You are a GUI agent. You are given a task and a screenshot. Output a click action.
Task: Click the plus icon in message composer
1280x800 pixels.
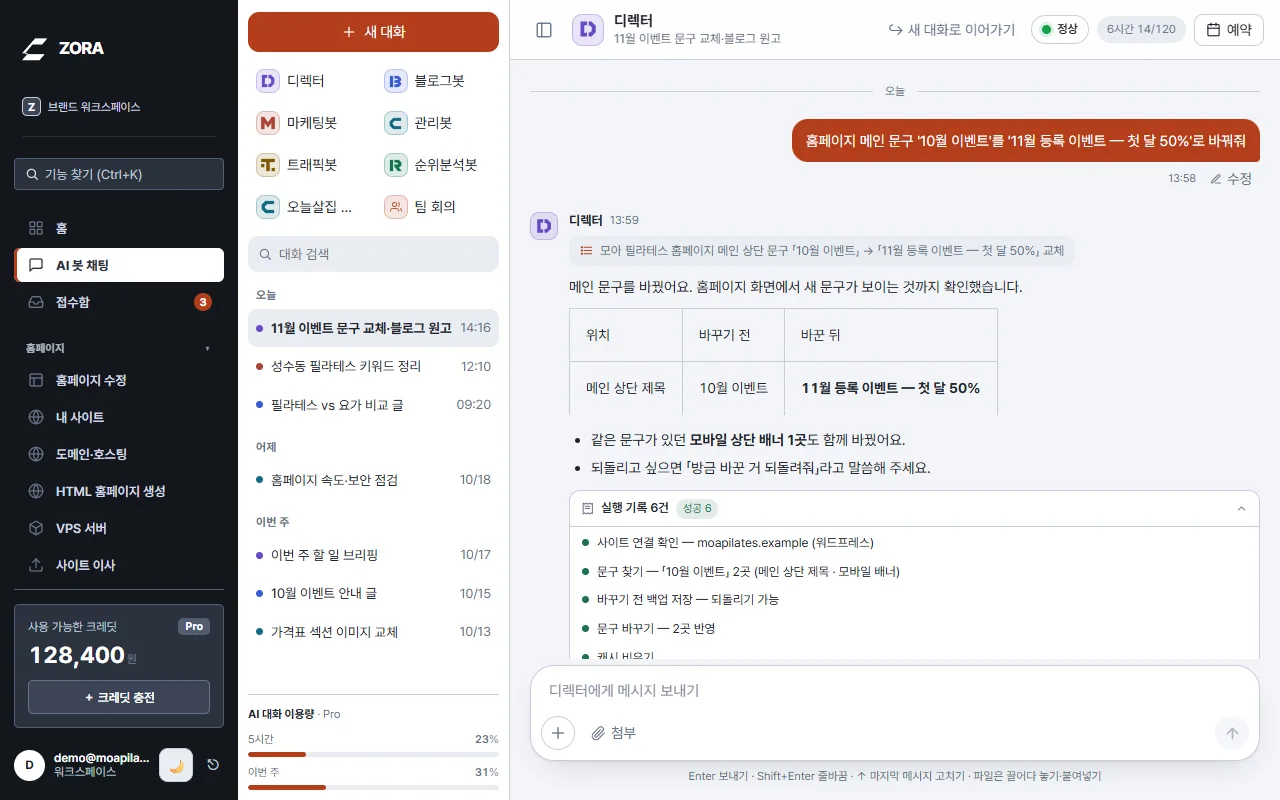(x=558, y=733)
